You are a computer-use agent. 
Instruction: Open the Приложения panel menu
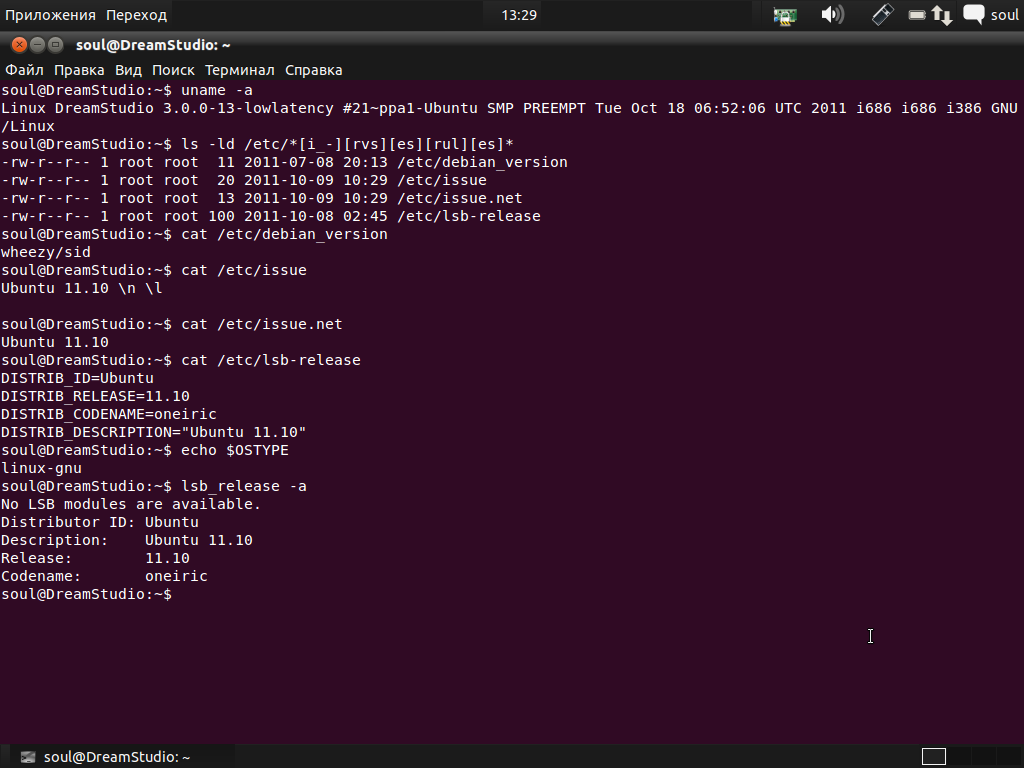[50, 15]
